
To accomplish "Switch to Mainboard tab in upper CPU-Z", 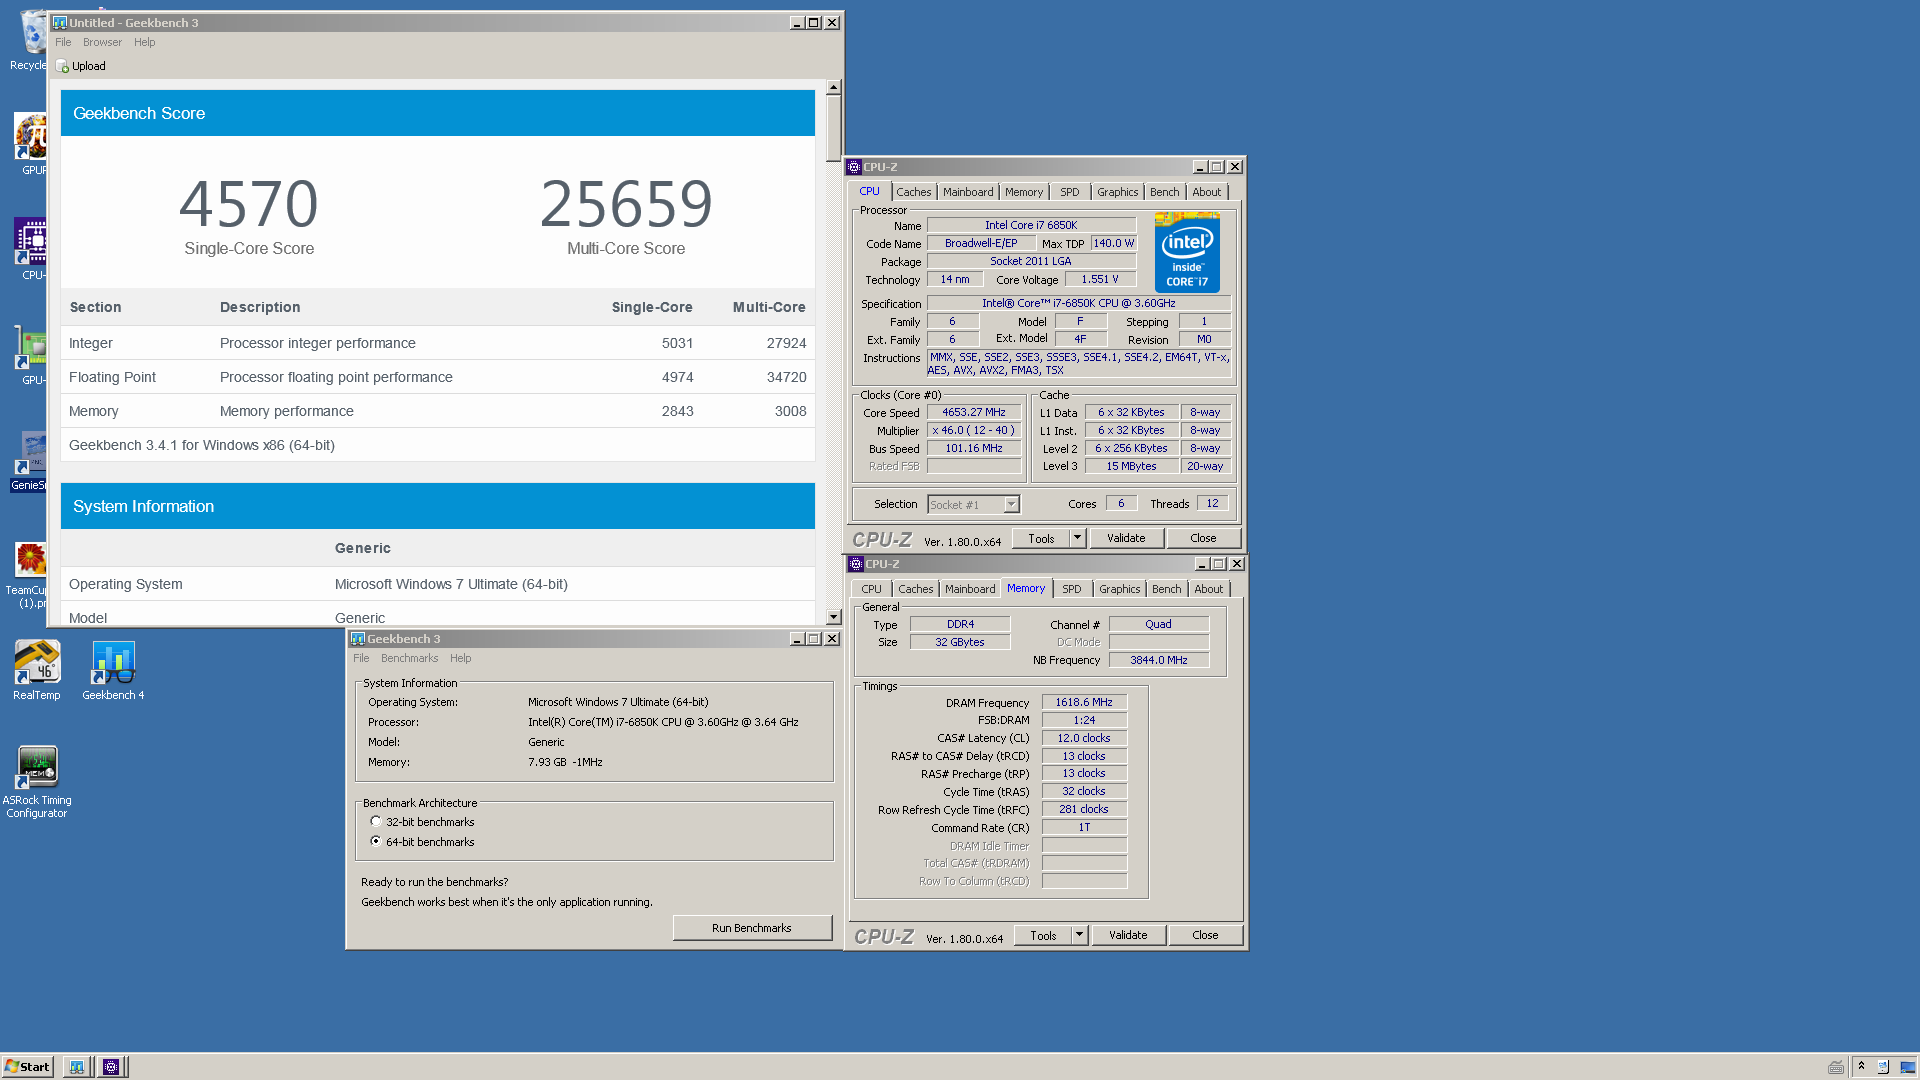I will click(x=968, y=192).
